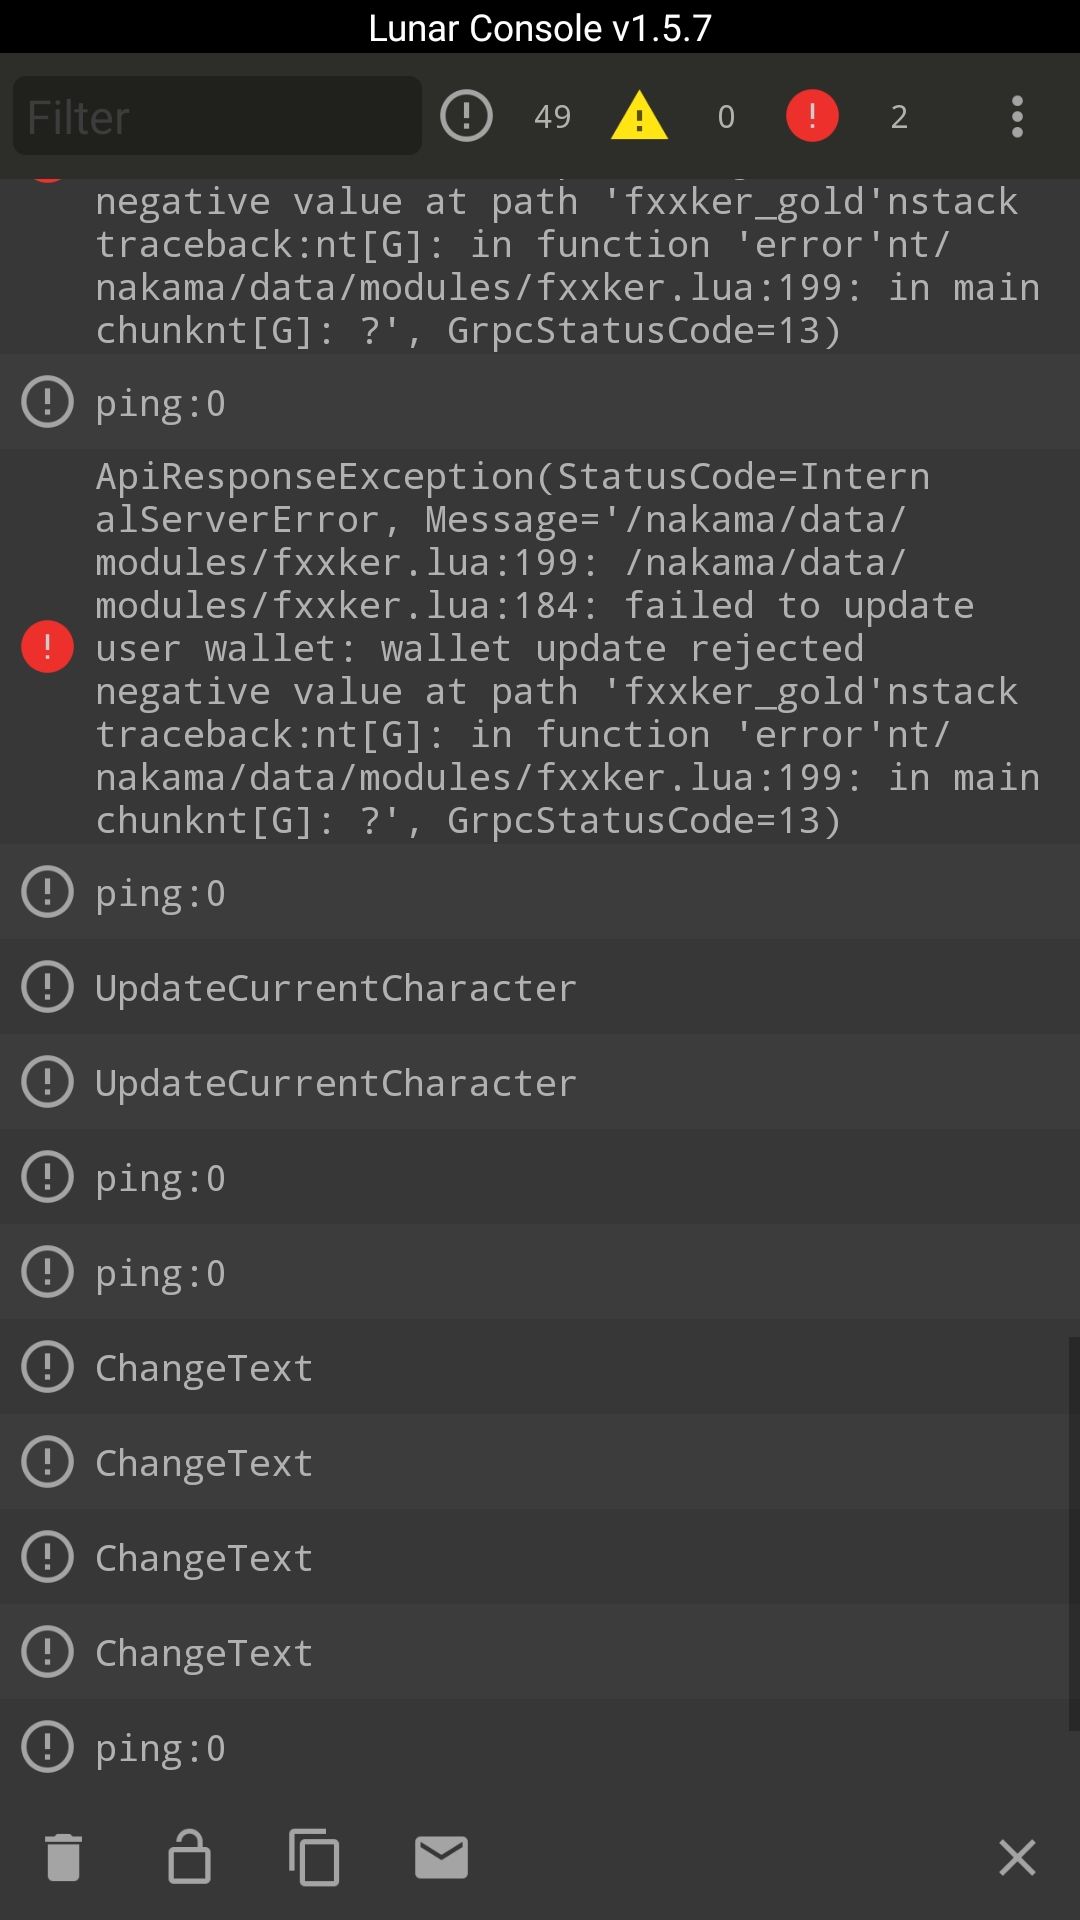Screen dimensions: 1080x1920
Task: Toggle the yellow warning log filter
Action: (639, 116)
